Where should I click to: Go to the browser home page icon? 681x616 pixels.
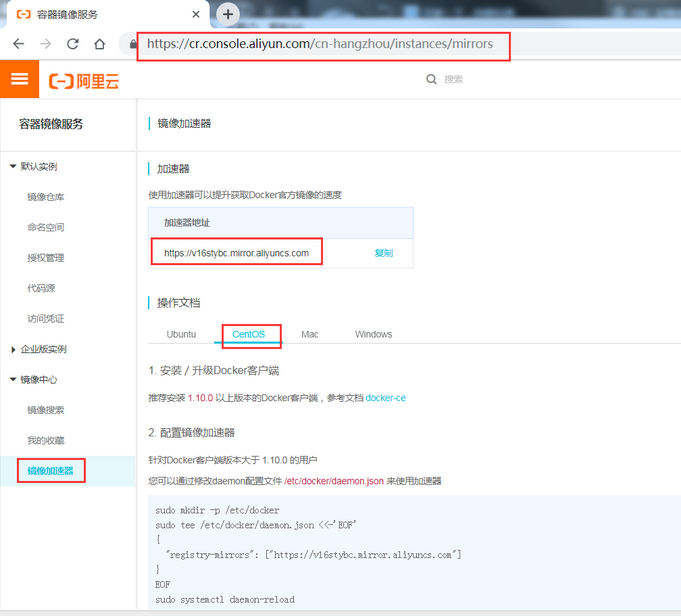point(99,44)
